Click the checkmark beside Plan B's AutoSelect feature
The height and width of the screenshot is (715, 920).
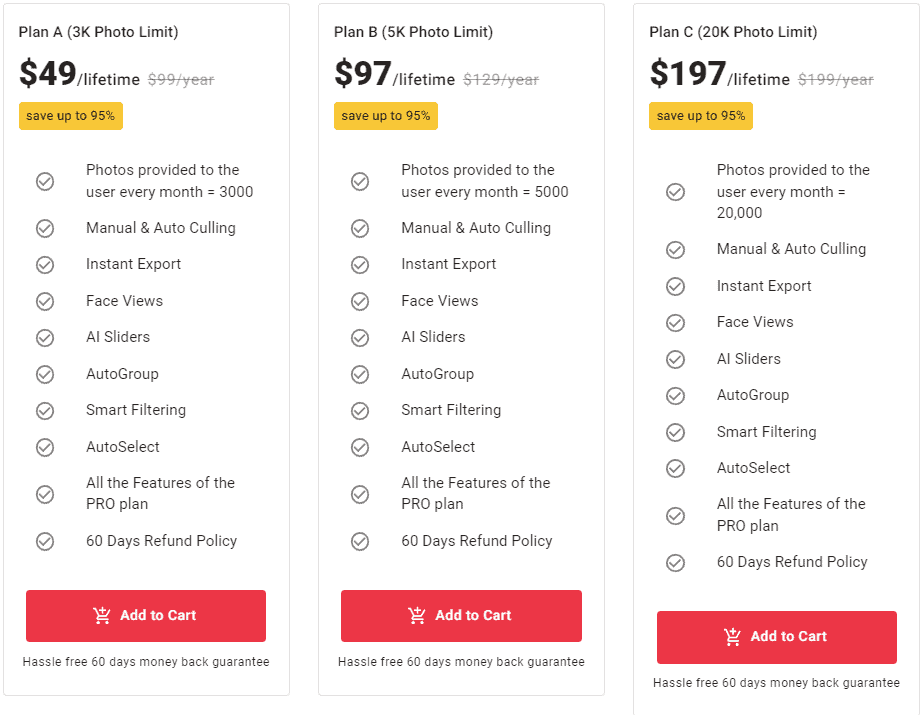360,447
